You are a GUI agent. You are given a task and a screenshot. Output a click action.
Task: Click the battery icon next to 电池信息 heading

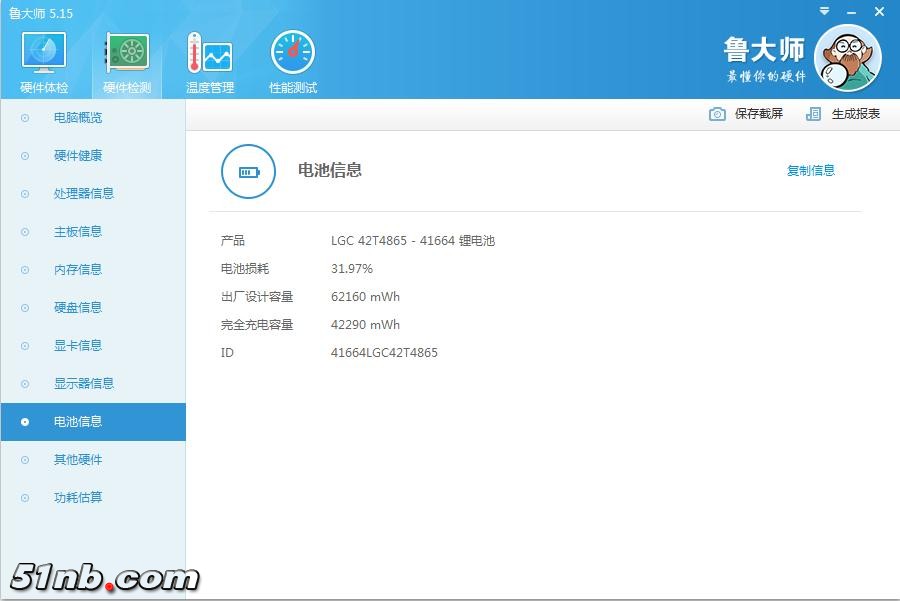tap(248, 171)
